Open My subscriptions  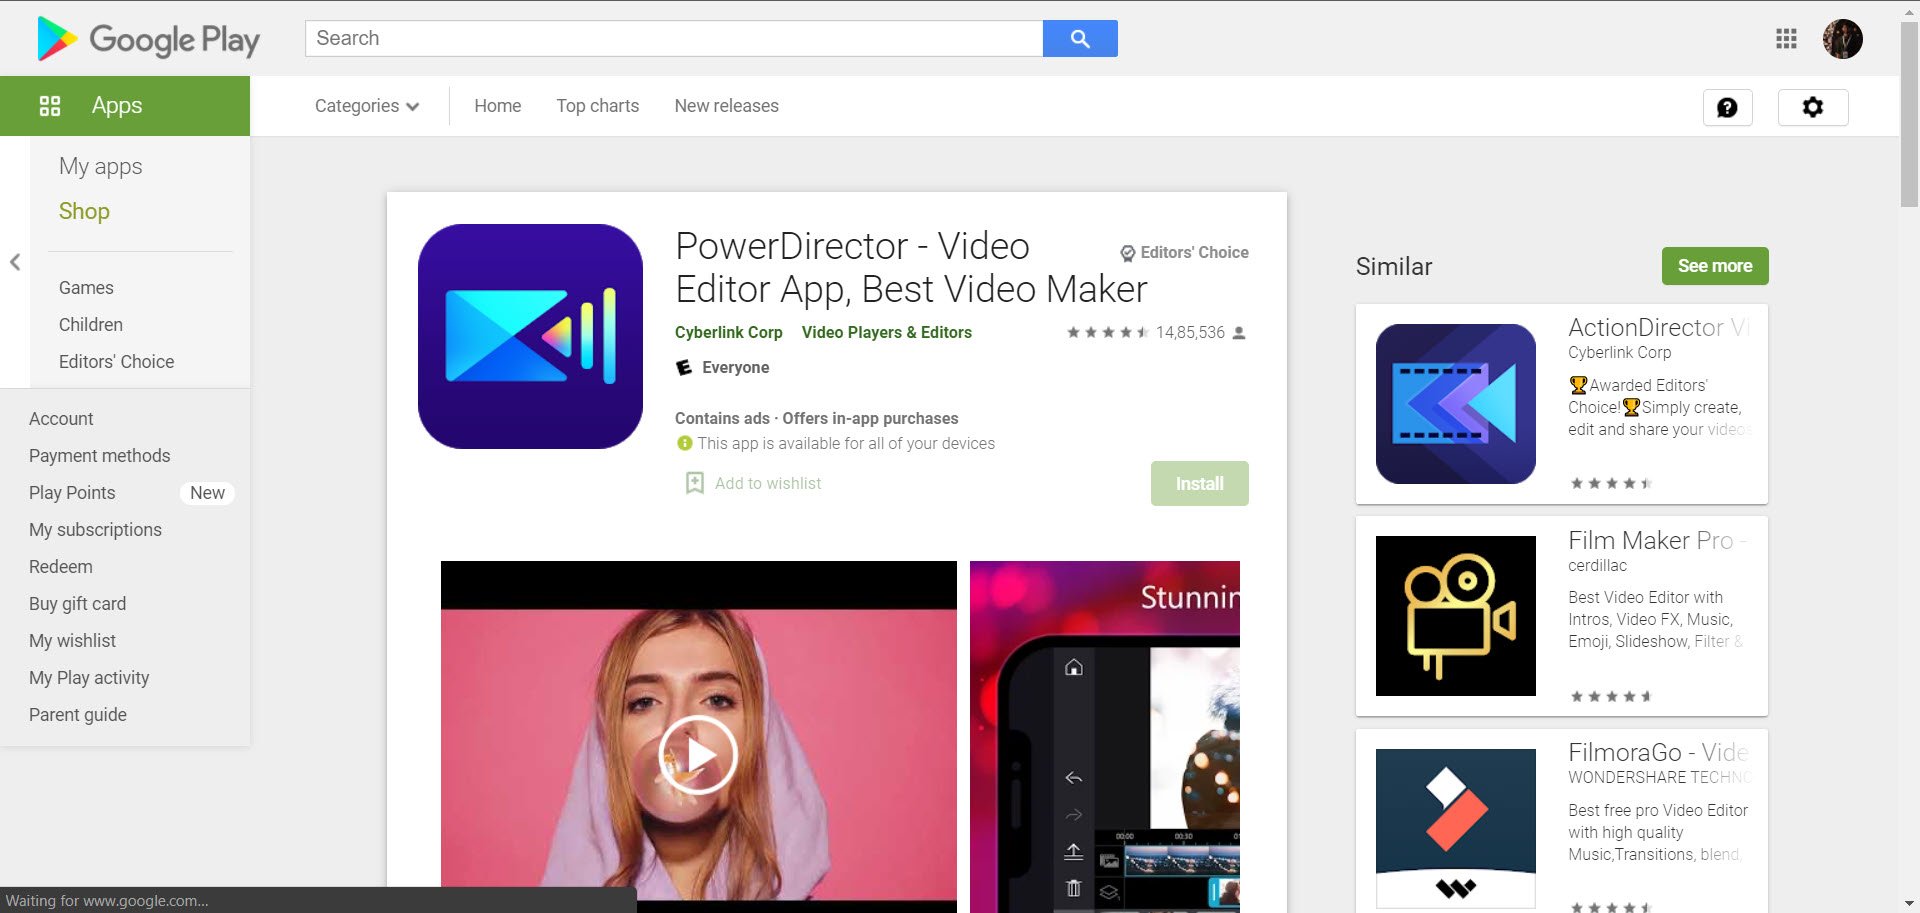coord(95,530)
